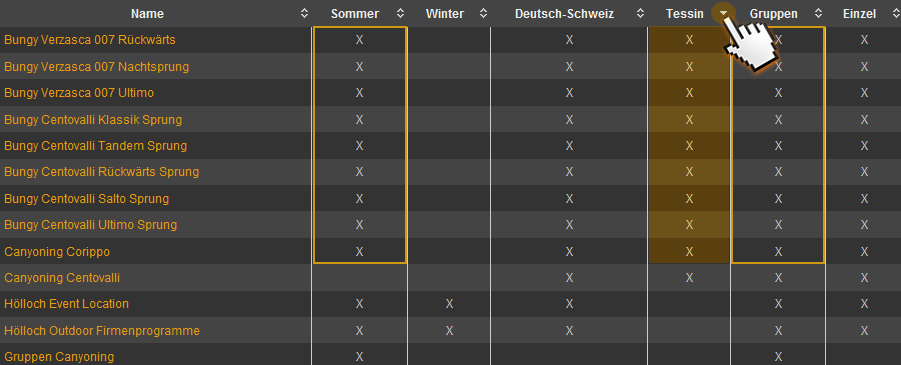This screenshot has height=365, width=901.
Task: Sort table by the Name column arrows
Action: (305, 14)
